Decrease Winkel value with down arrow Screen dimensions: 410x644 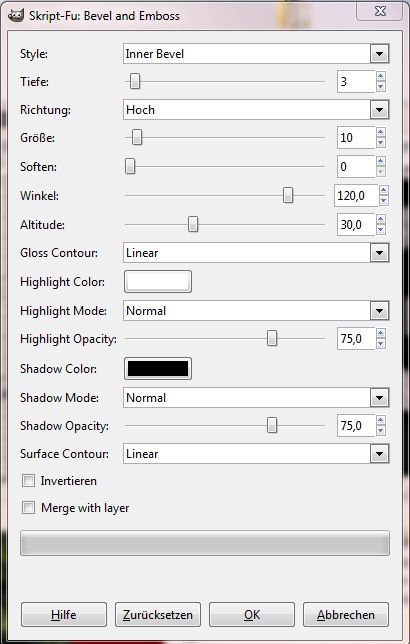coord(384,201)
